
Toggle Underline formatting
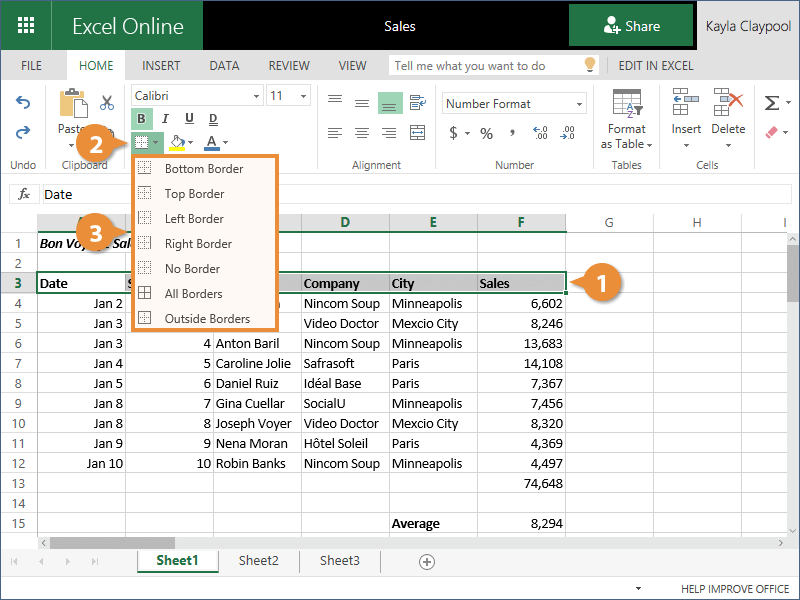coord(187,119)
